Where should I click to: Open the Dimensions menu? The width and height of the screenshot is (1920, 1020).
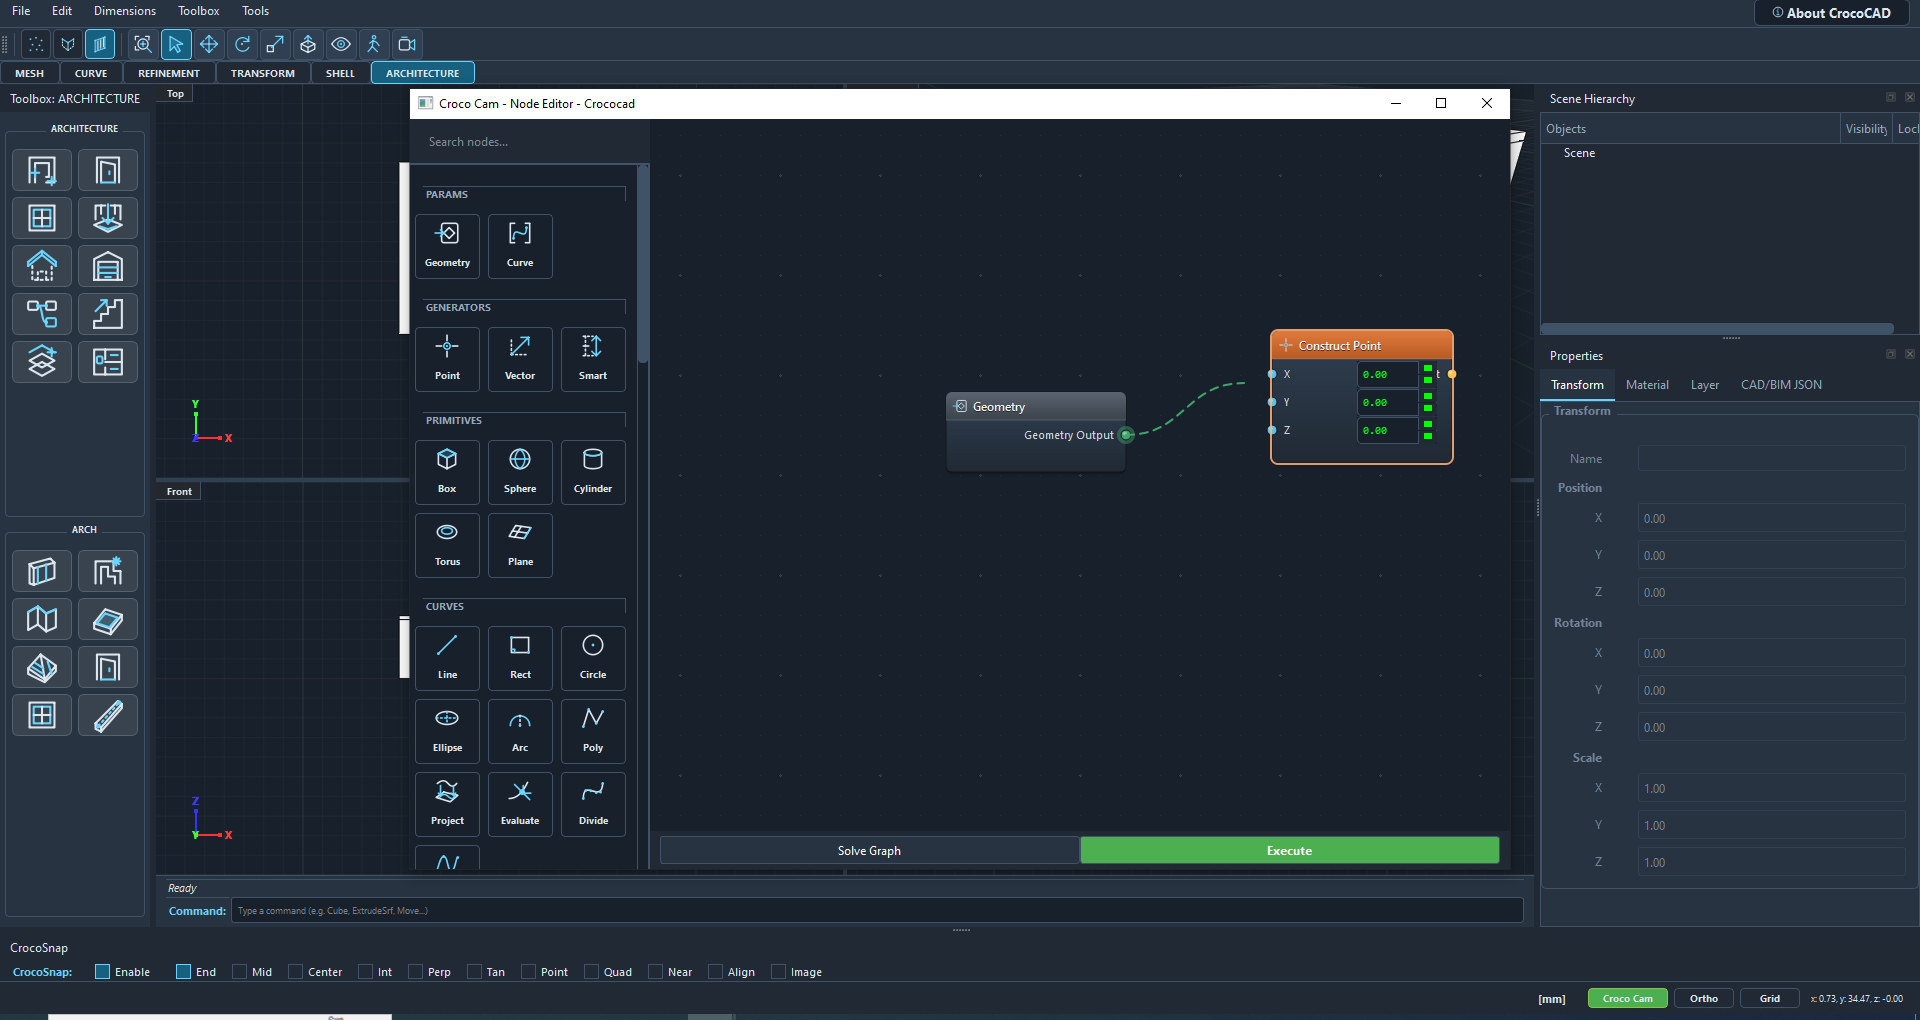point(125,11)
